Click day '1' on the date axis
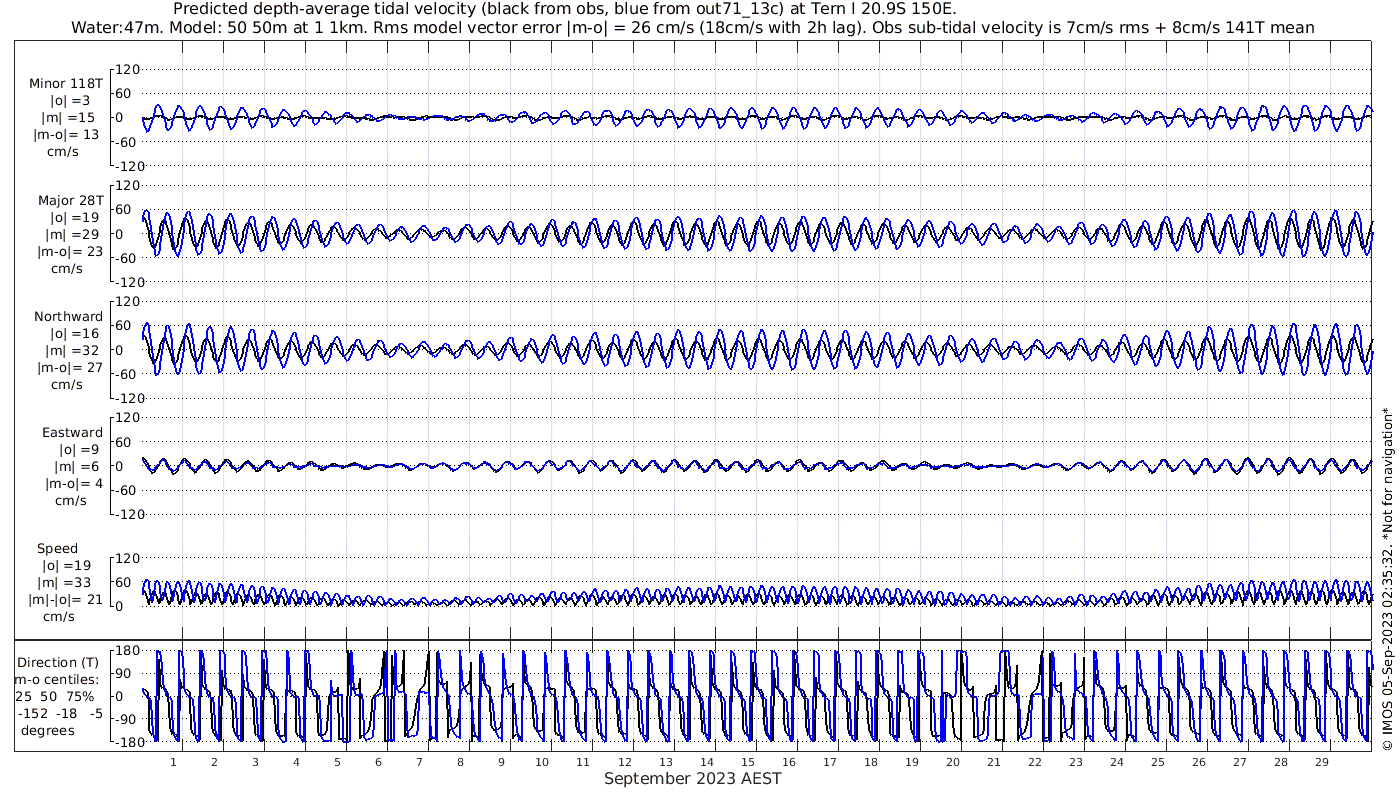 point(173,762)
